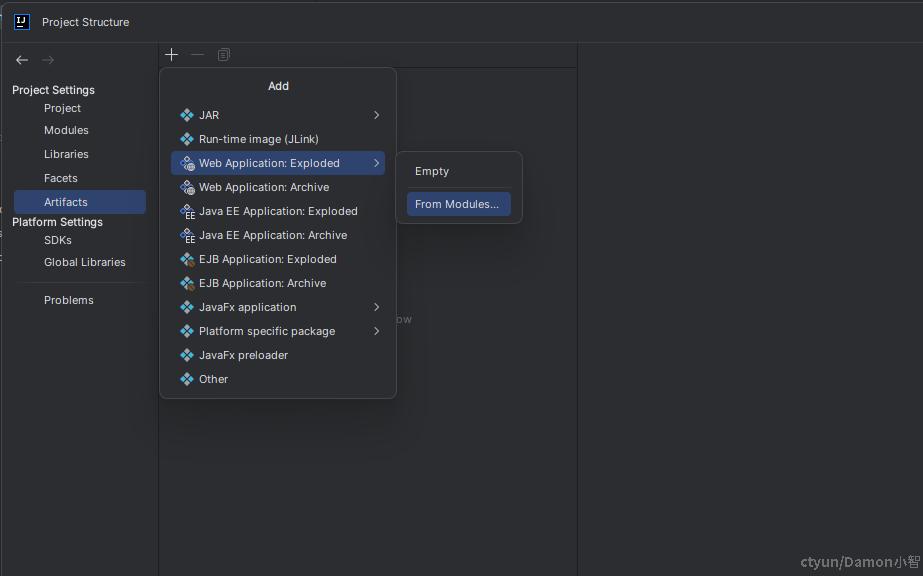Choose Empty in the submenu
Image resolution: width=923 pixels, height=576 pixels.
[459, 171]
